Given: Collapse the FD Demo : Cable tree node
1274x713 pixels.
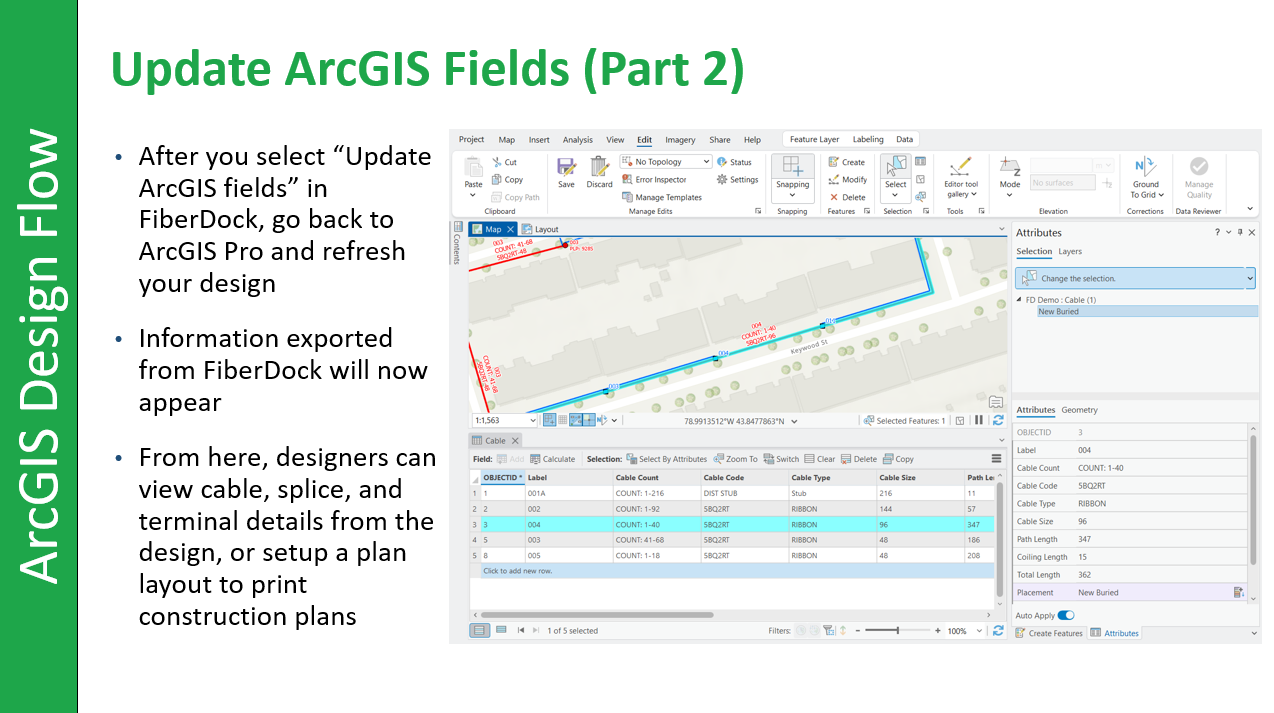Looking at the screenshot, I should coord(1018,300).
